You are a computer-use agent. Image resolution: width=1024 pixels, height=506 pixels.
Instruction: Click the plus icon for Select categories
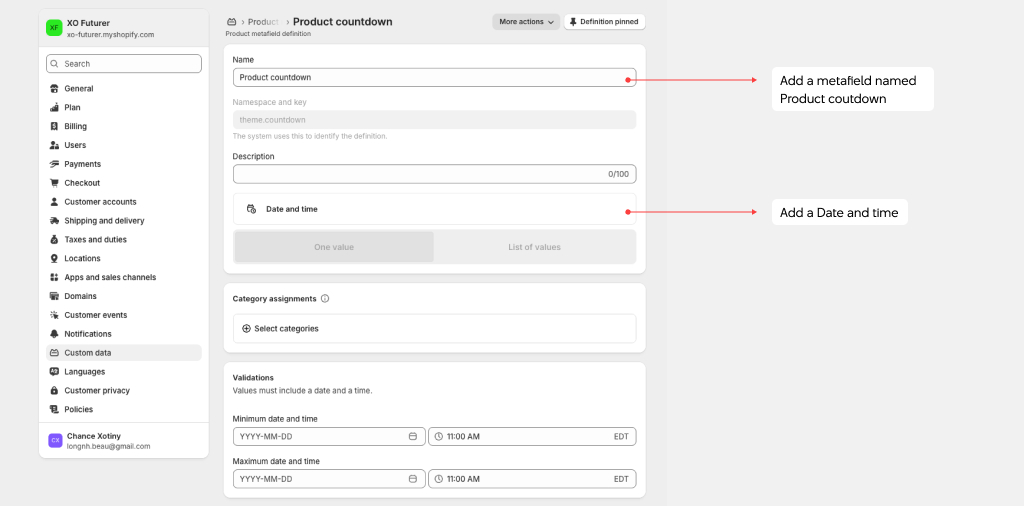[x=246, y=328]
